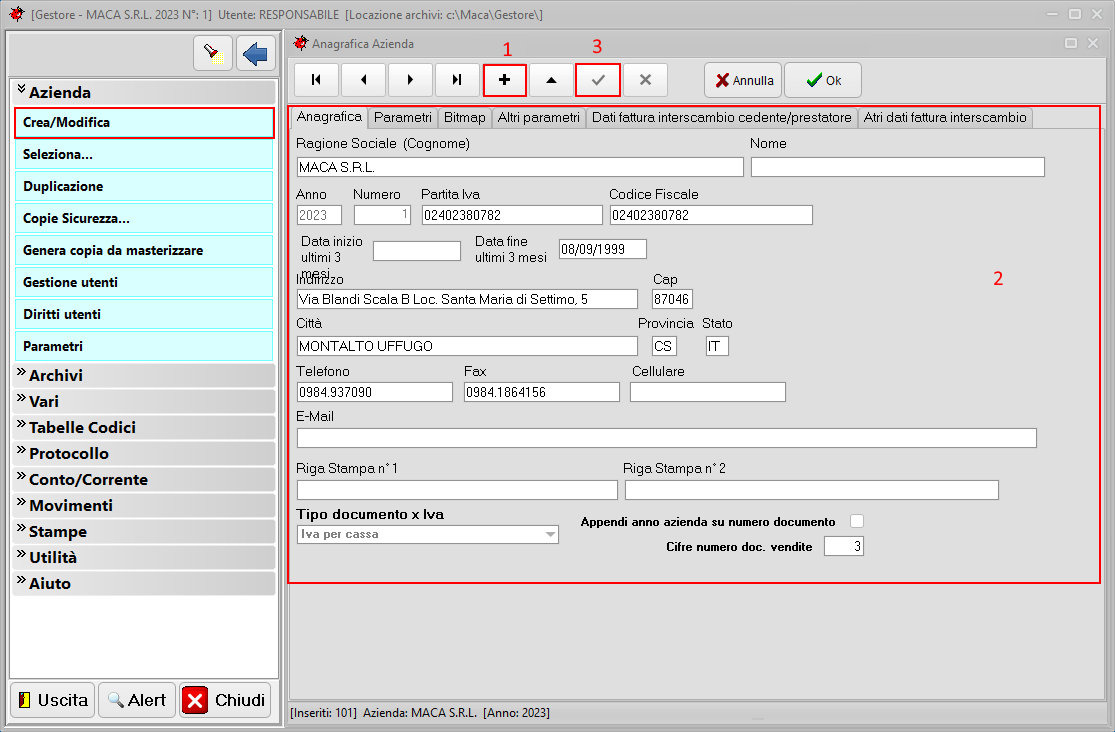Click the E-Mail input field
This screenshot has height=732, width=1115.
pyautogui.click(x=666, y=438)
